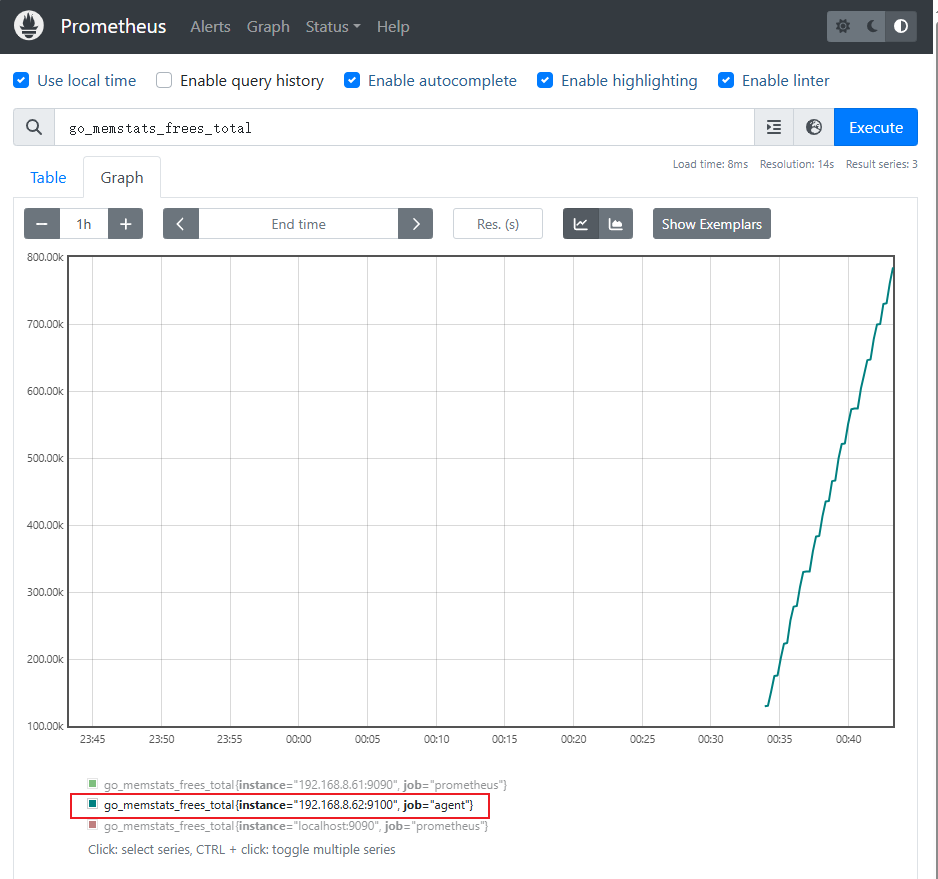Click teal swatch for 192.168.8.62:9100 series
The height and width of the screenshot is (879, 938).
tap(93, 804)
